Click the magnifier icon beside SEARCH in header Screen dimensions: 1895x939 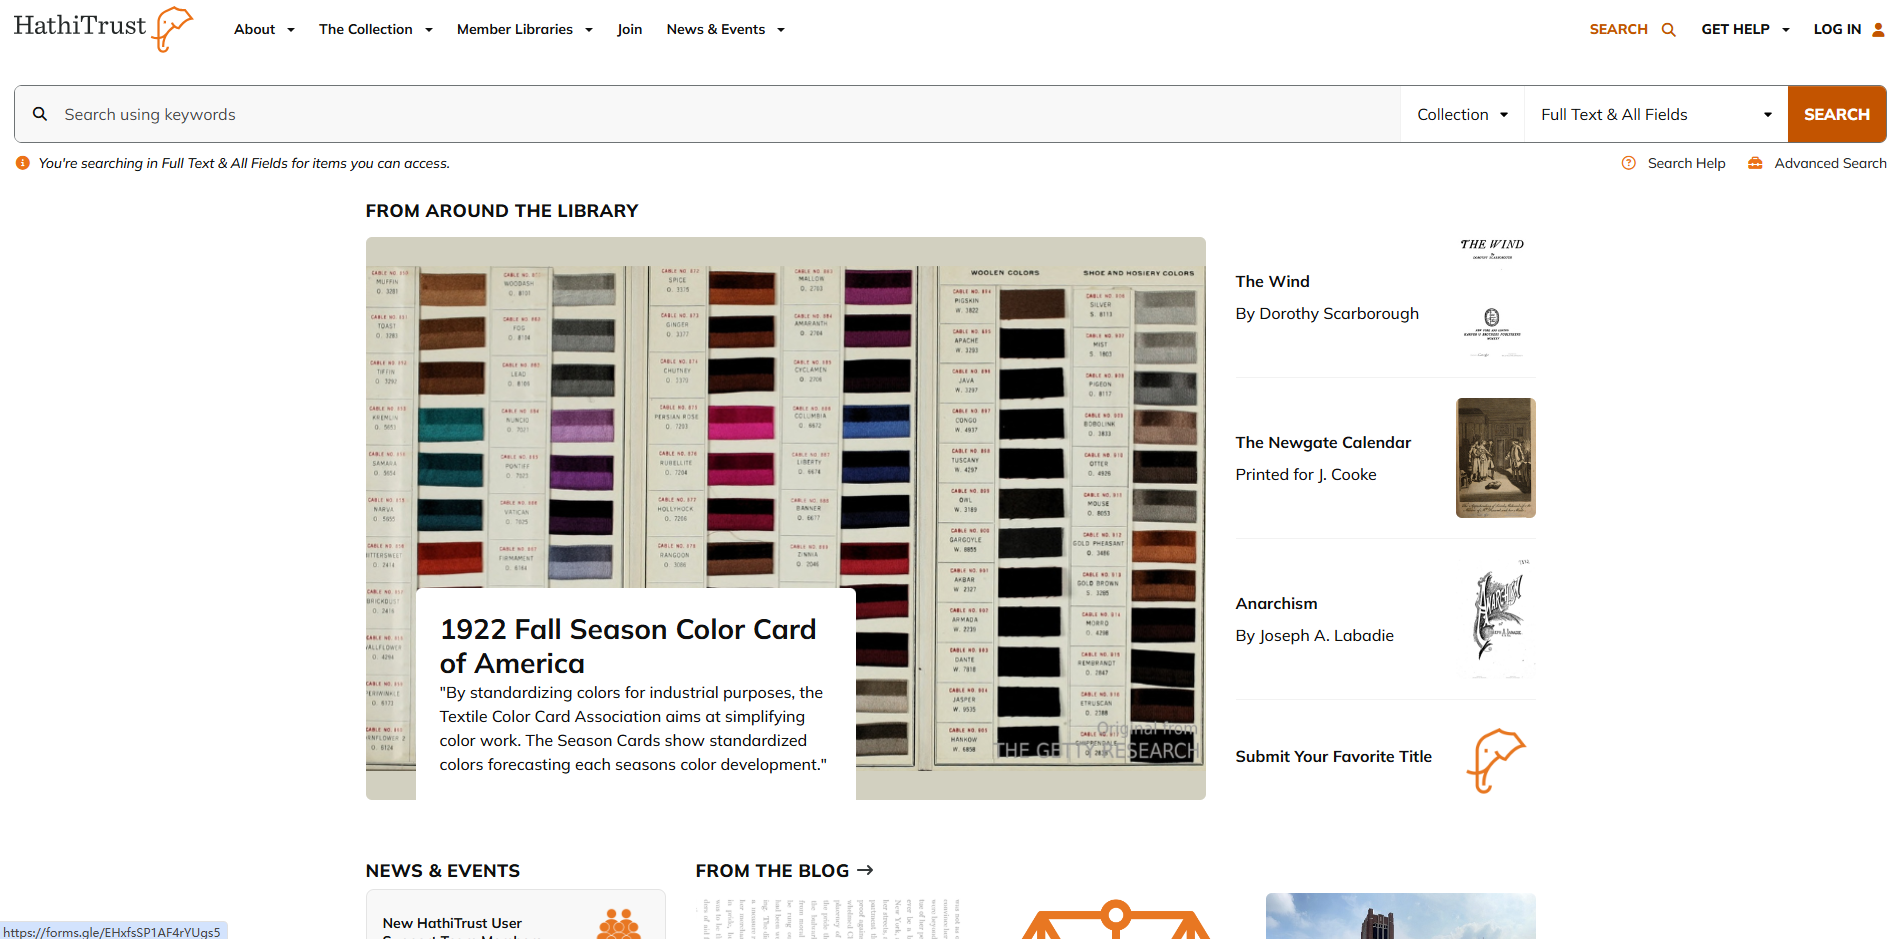[x=1668, y=30]
